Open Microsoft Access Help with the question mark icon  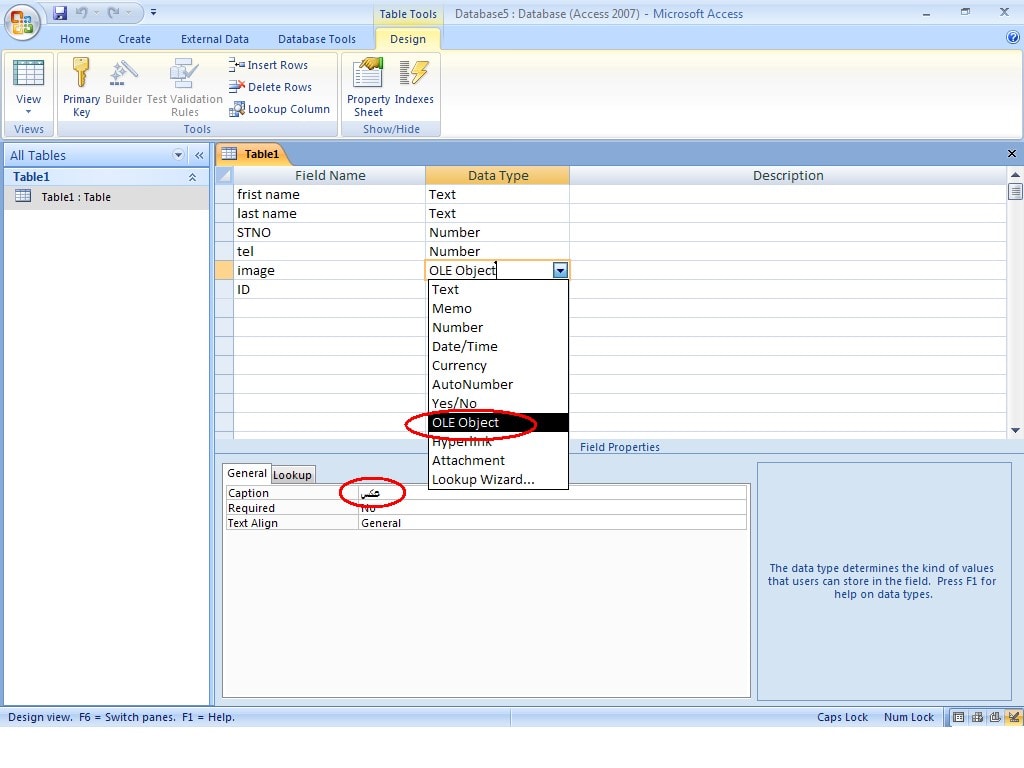(x=1013, y=38)
